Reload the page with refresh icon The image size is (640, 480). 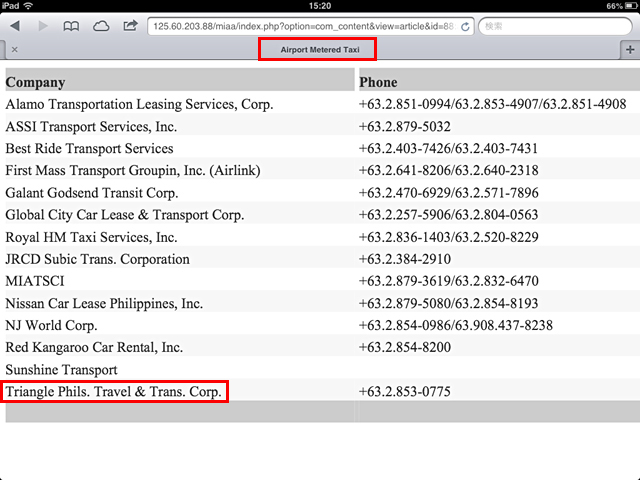pos(465,26)
